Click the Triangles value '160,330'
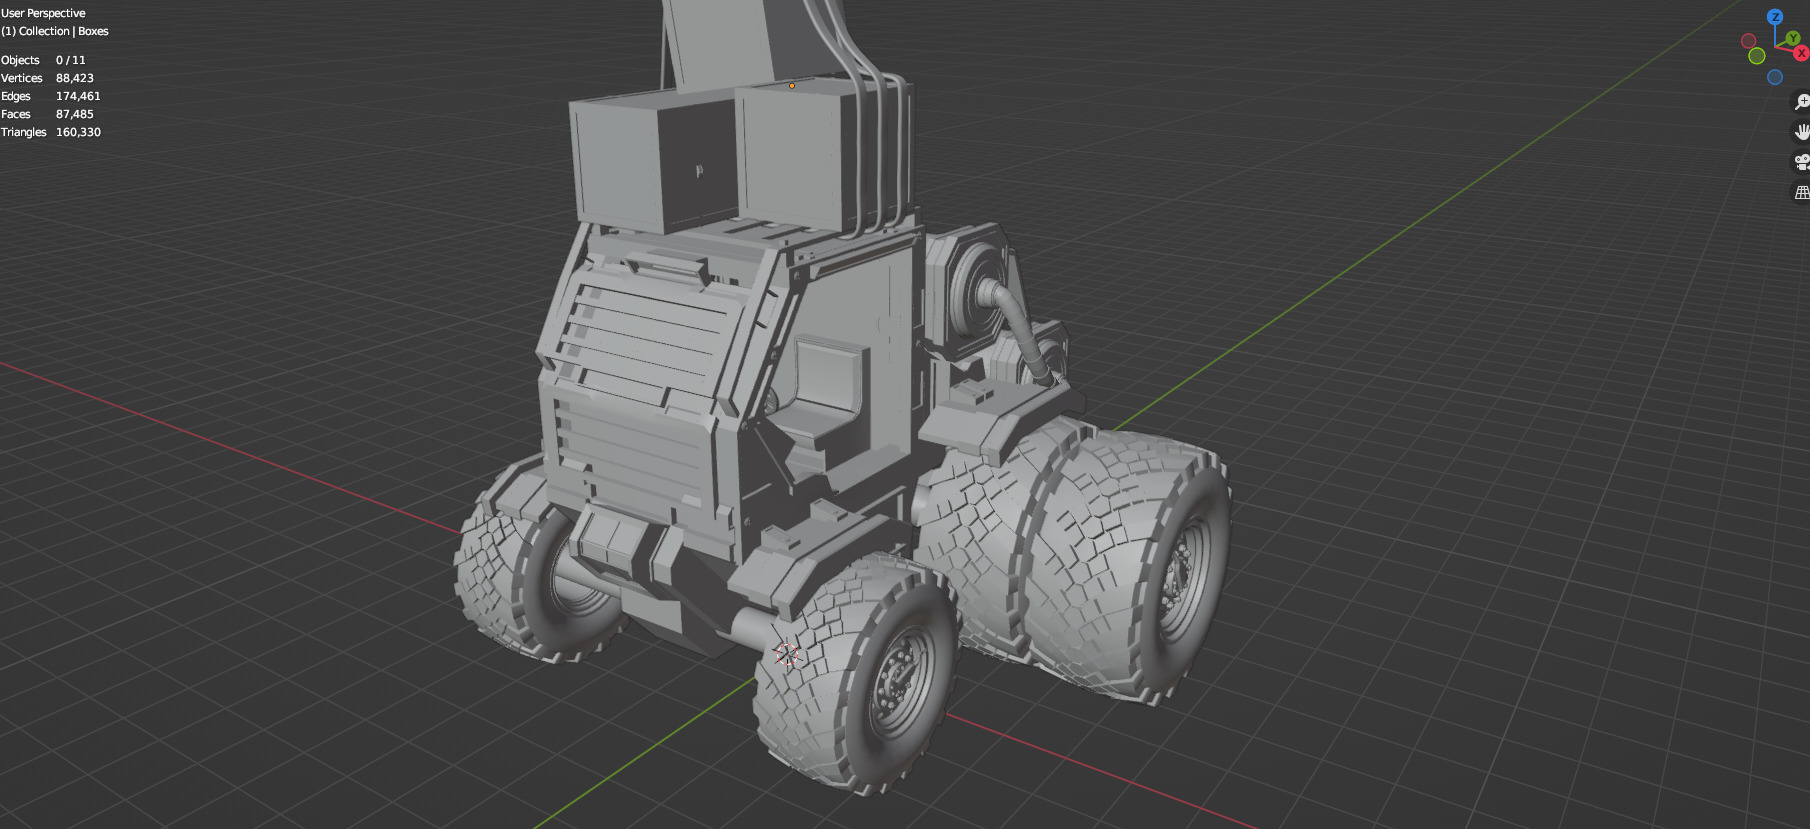The width and height of the screenshot is (1810, 829). (78, 132)
